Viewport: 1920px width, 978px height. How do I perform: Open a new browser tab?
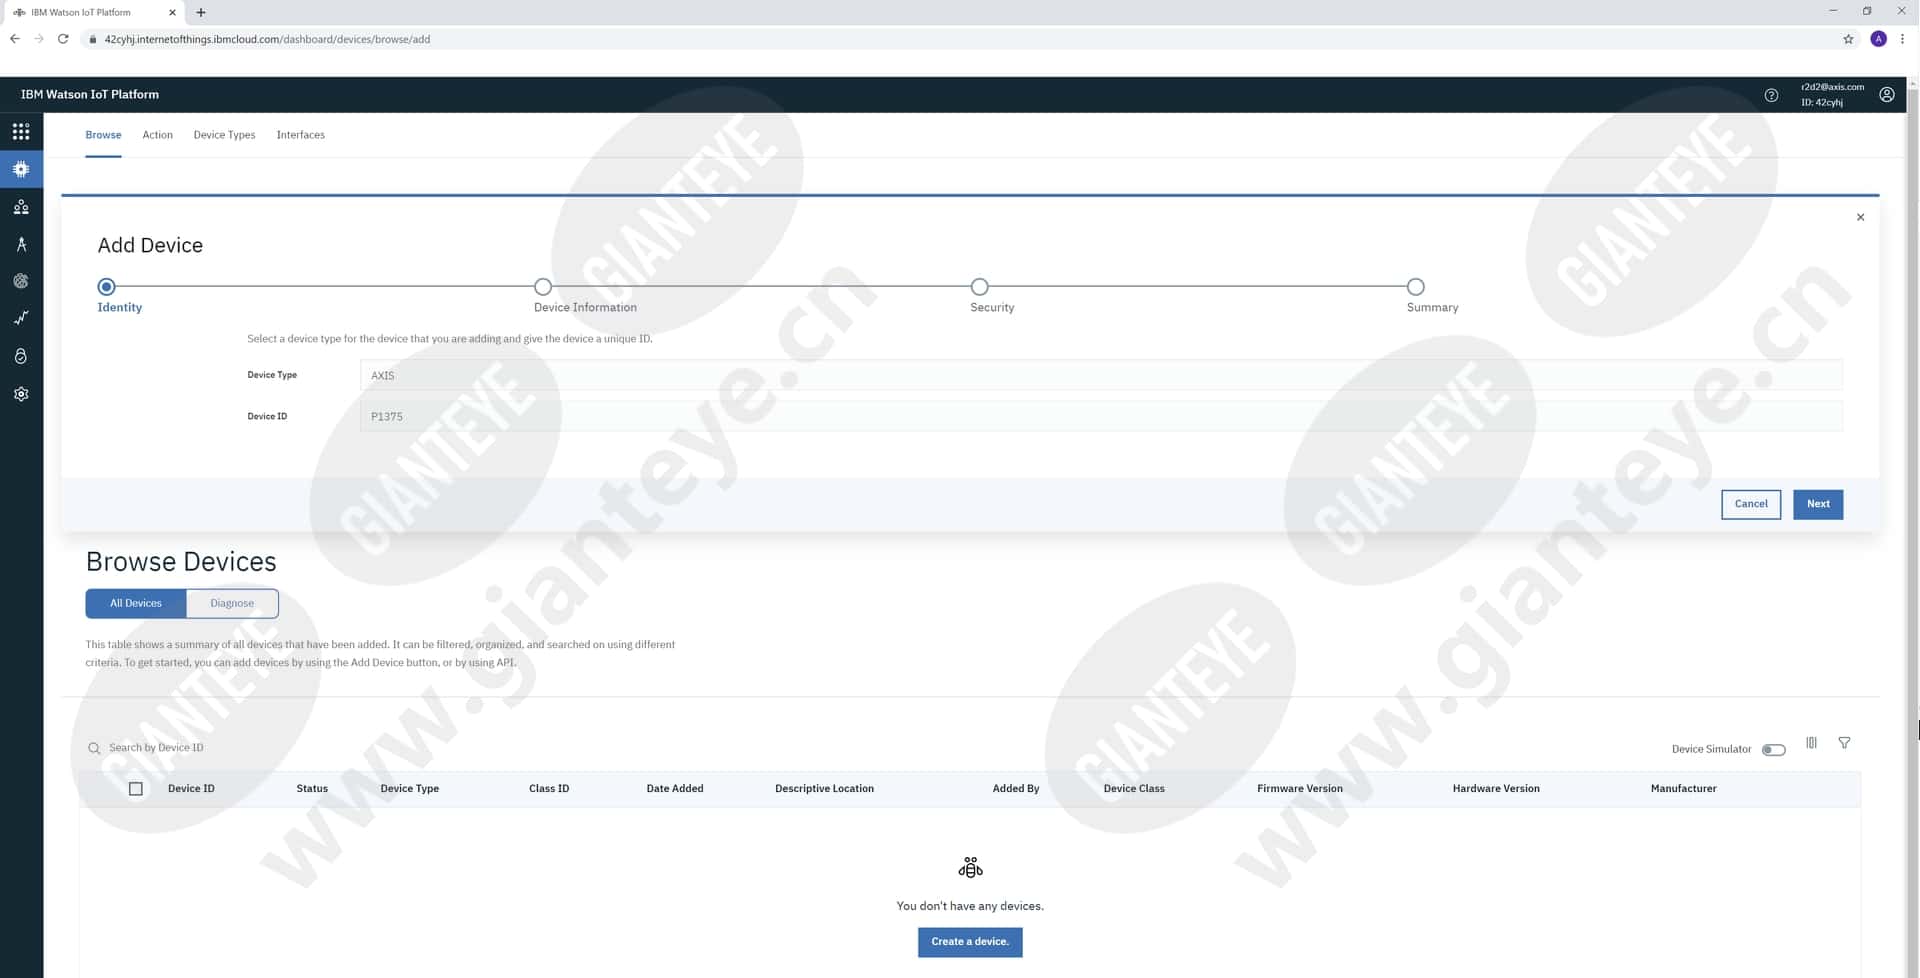pos(201,12)
